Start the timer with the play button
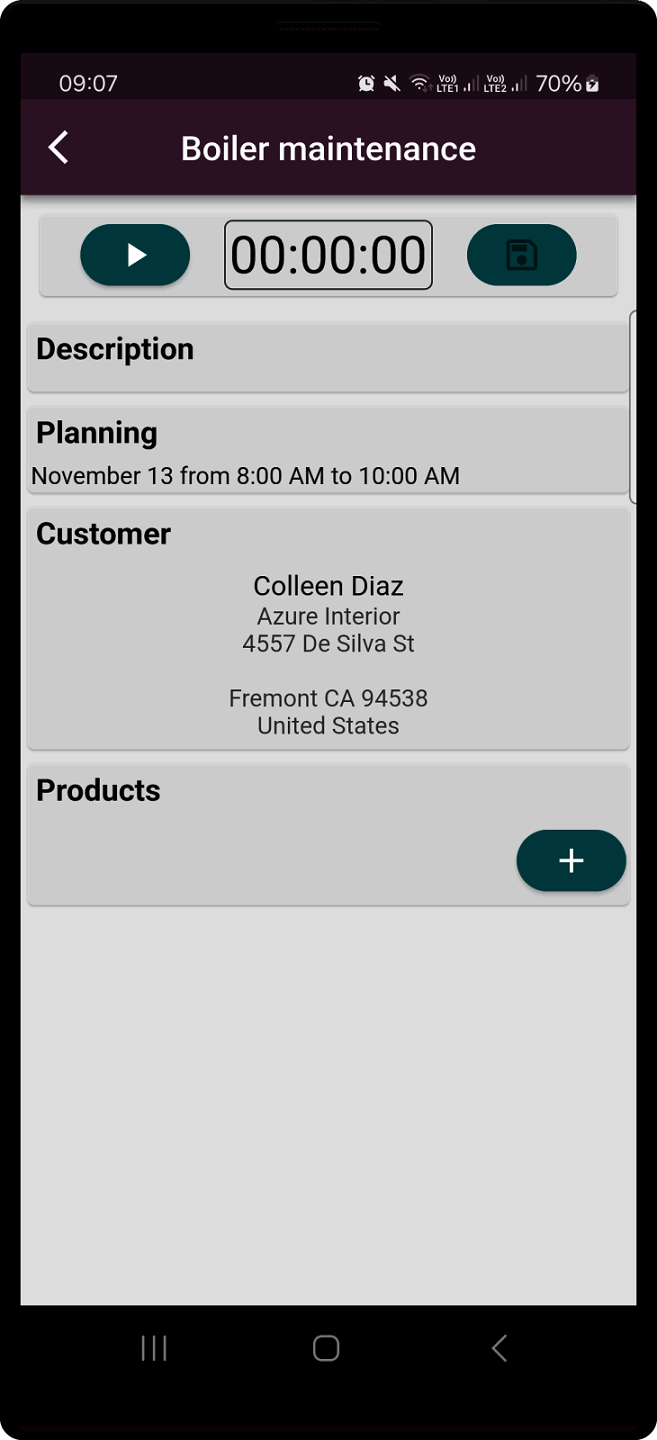Screen dimensions: 657x1440 point(135,255)
